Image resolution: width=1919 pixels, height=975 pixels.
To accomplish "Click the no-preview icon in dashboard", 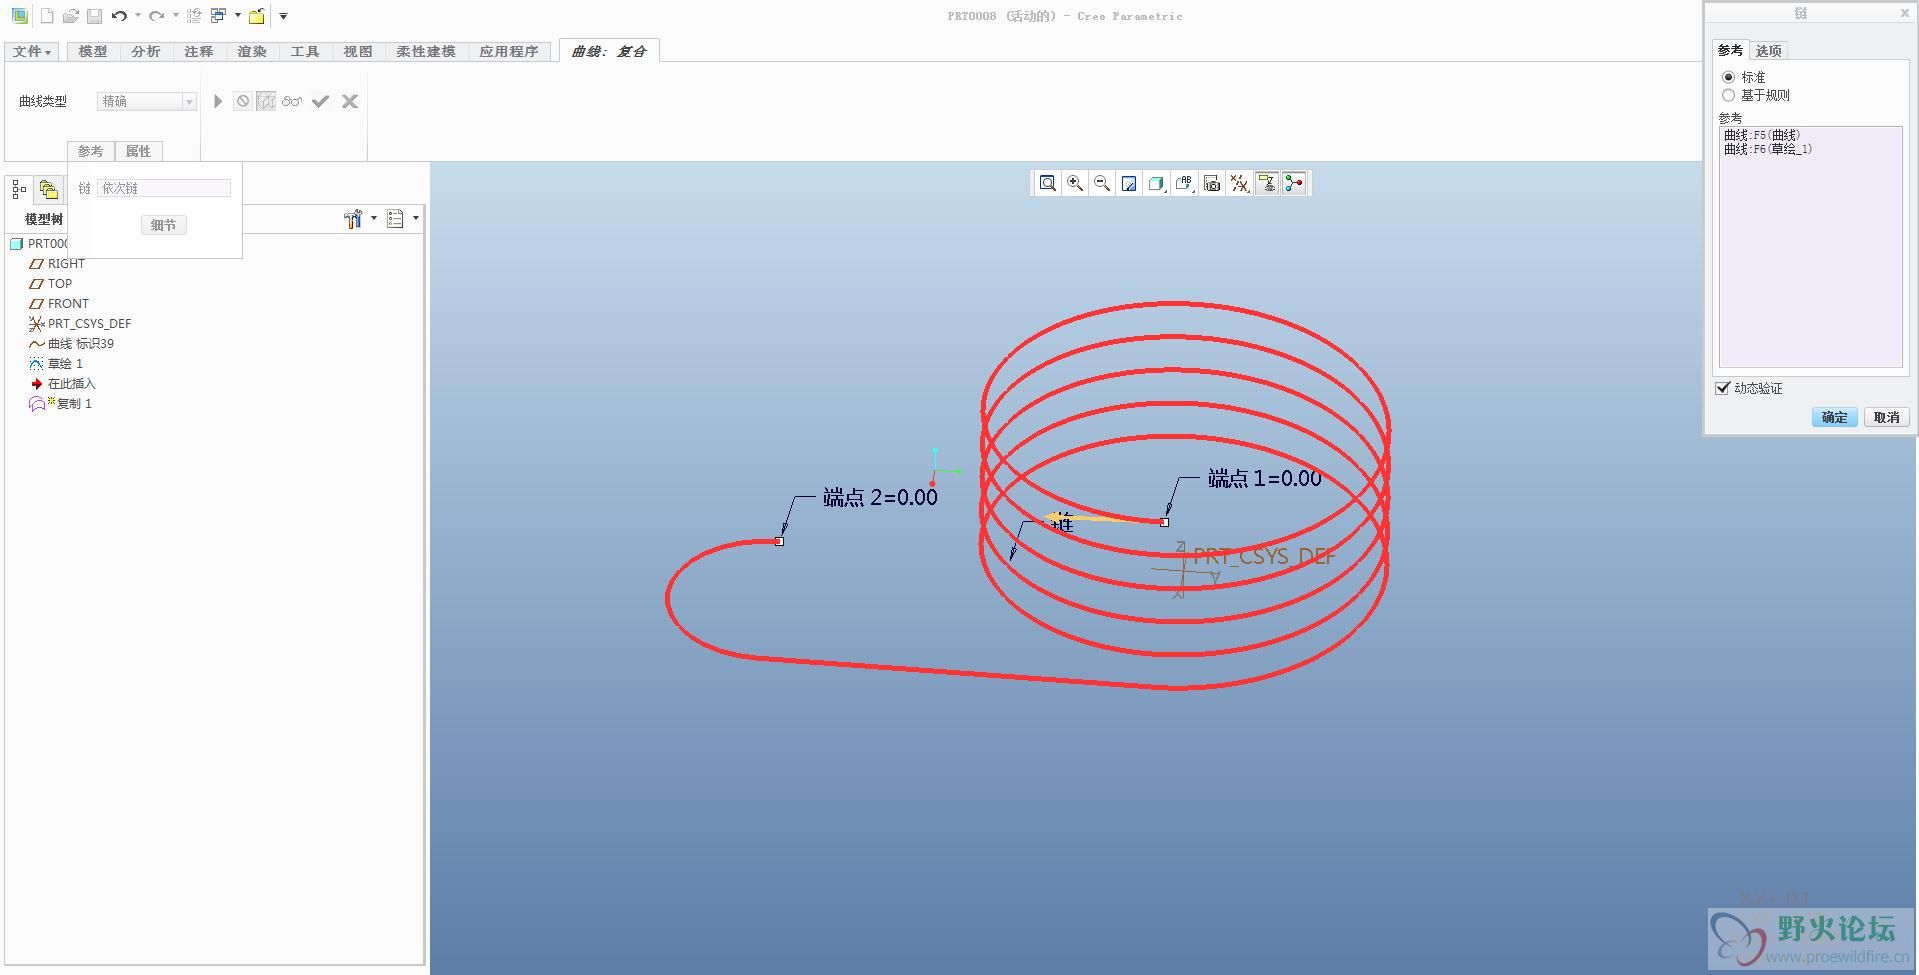I will click(242, 101).
